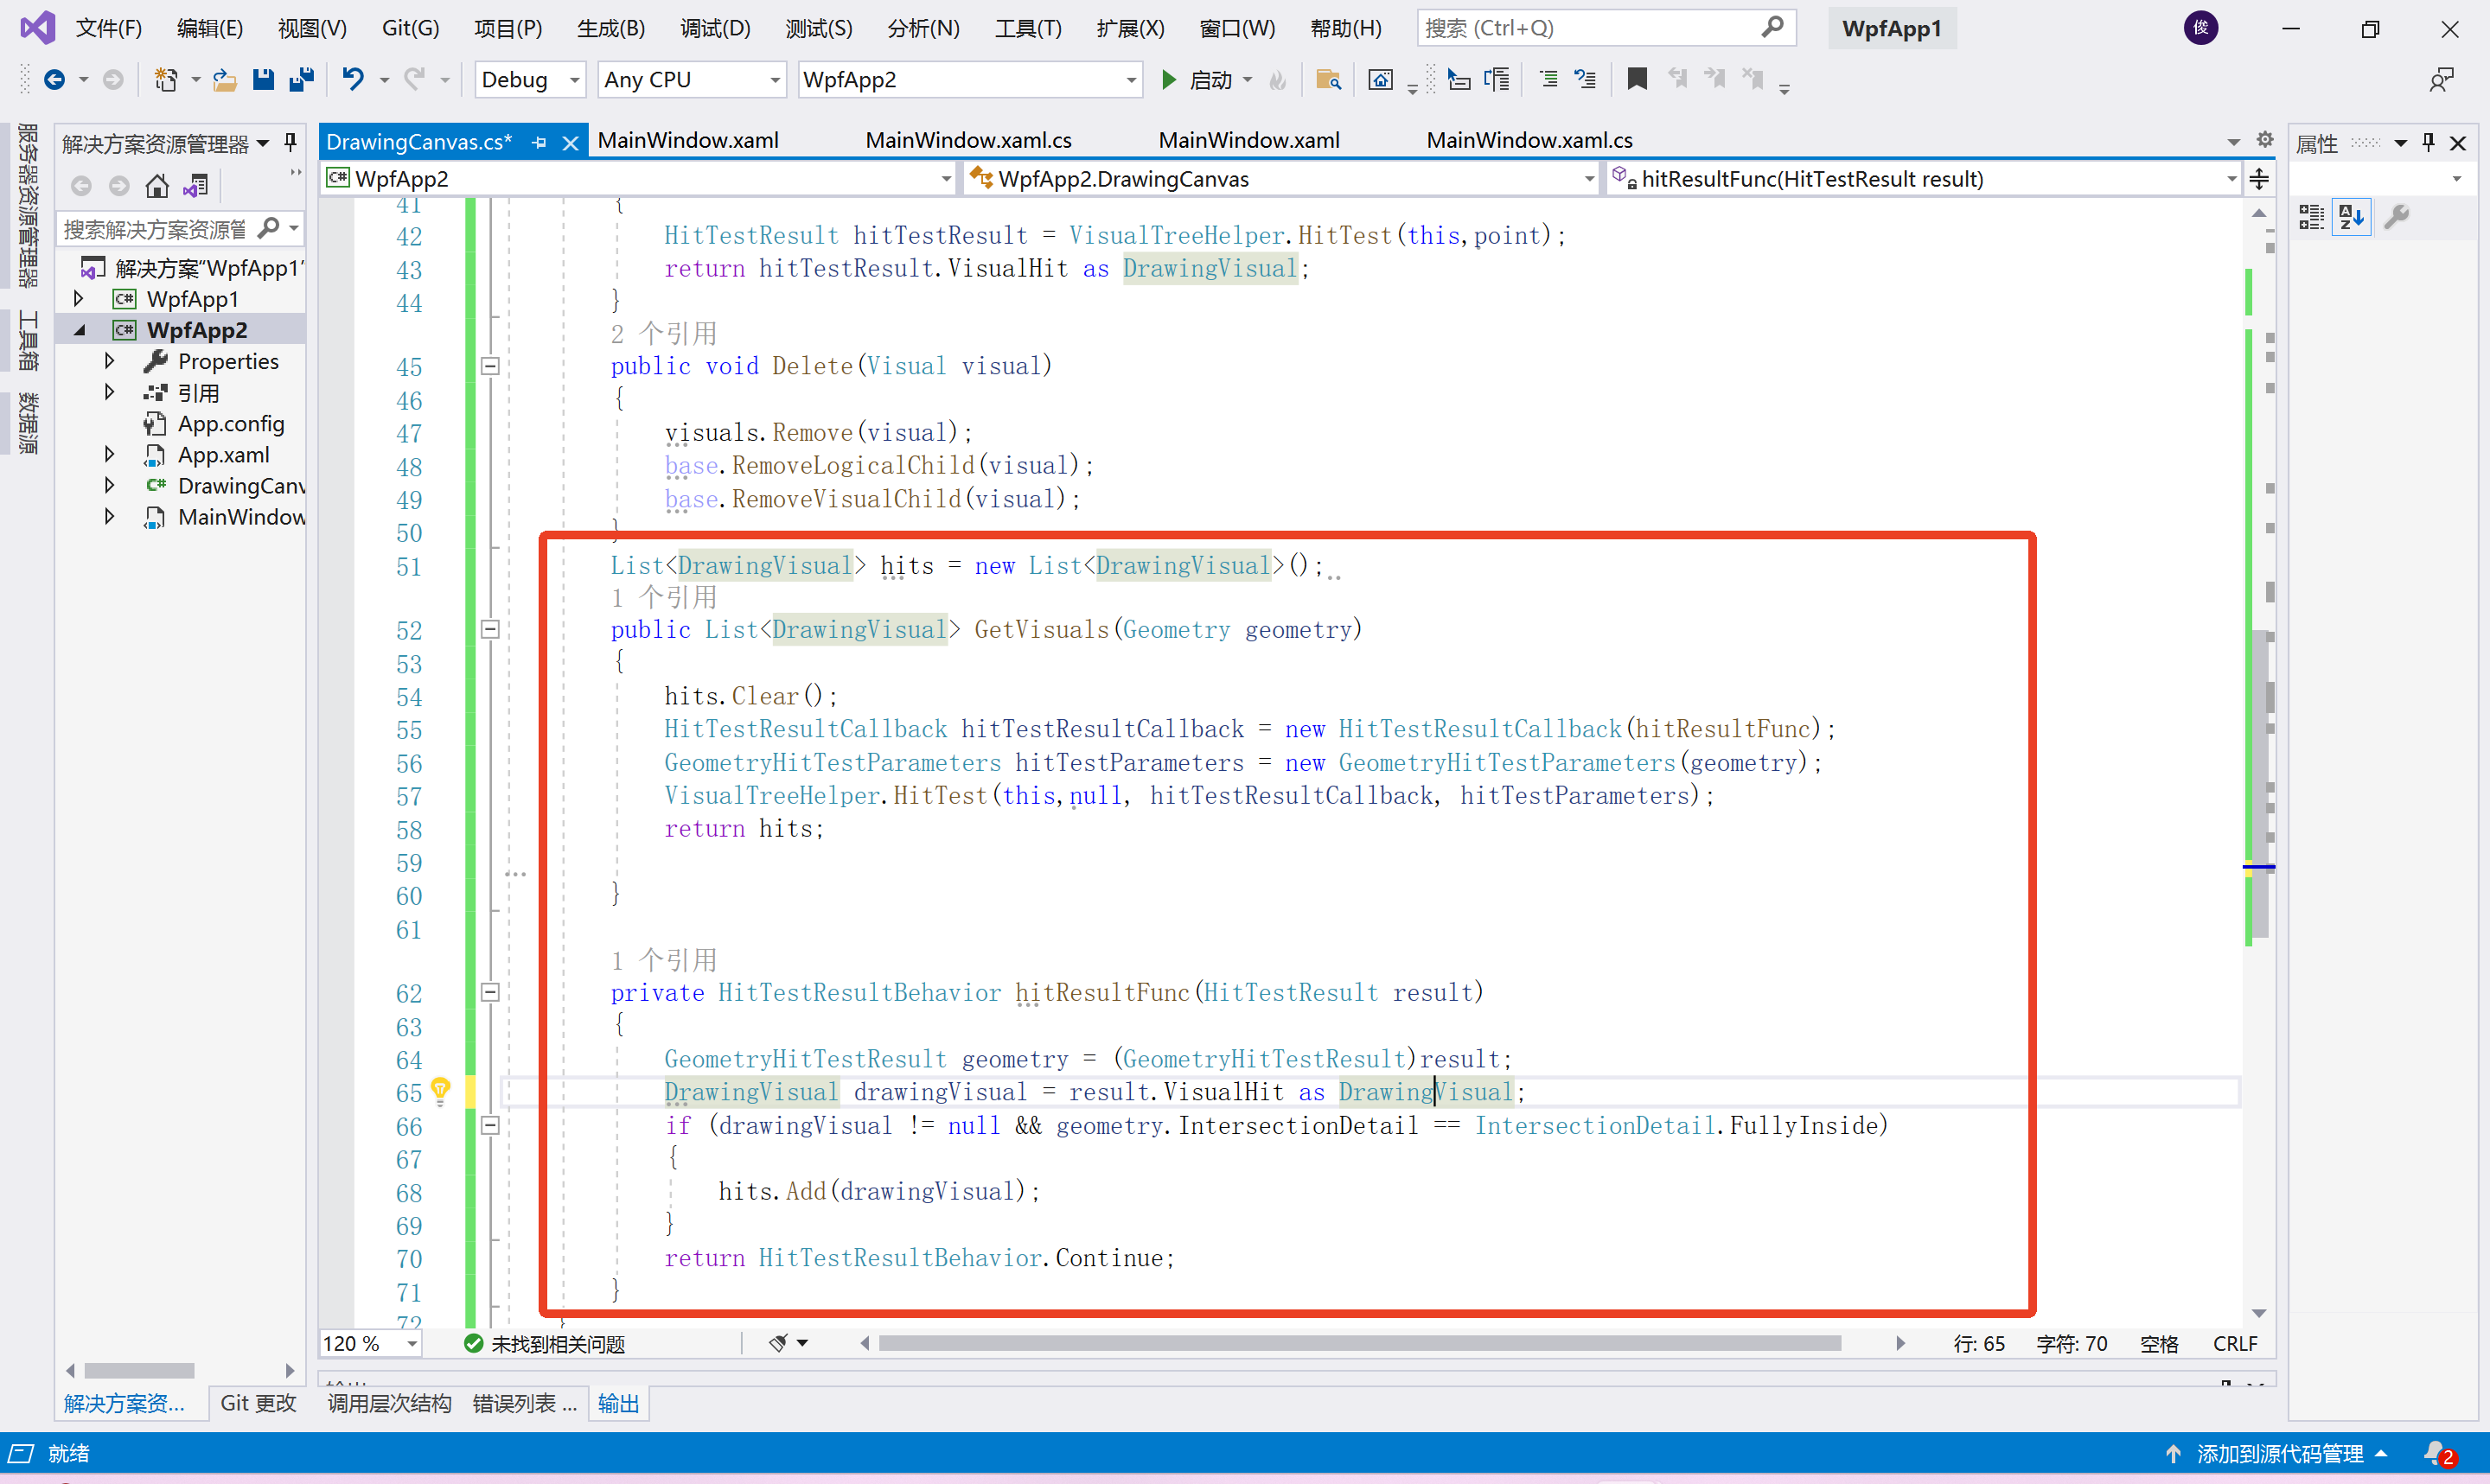2490x1484 pixels.
Task: Click the Properties panel wrench icon
Action: click(x=2396, y=216)
